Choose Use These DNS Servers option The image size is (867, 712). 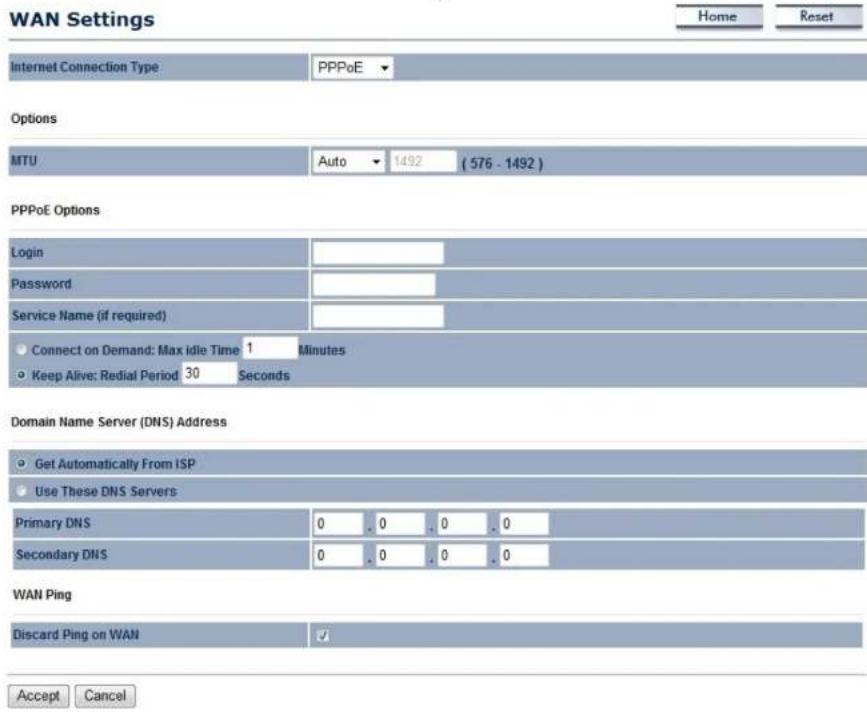21,491
